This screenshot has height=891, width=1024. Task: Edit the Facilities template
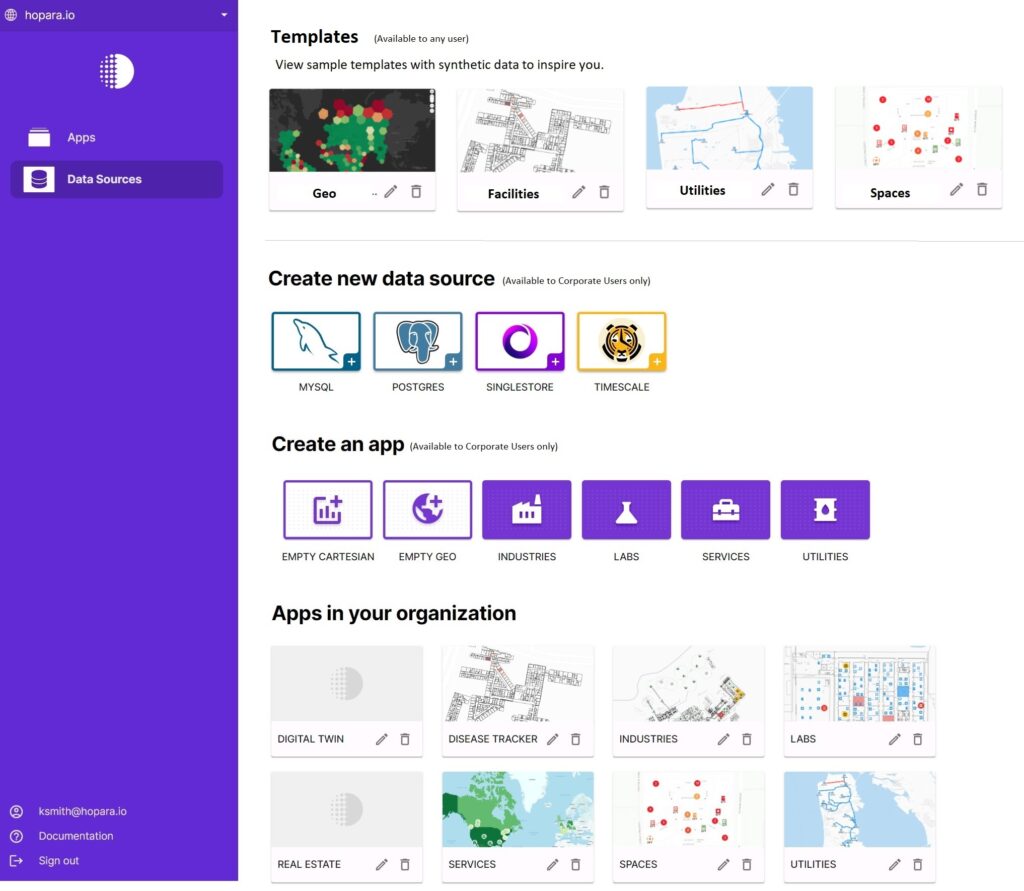coord(579,192)
